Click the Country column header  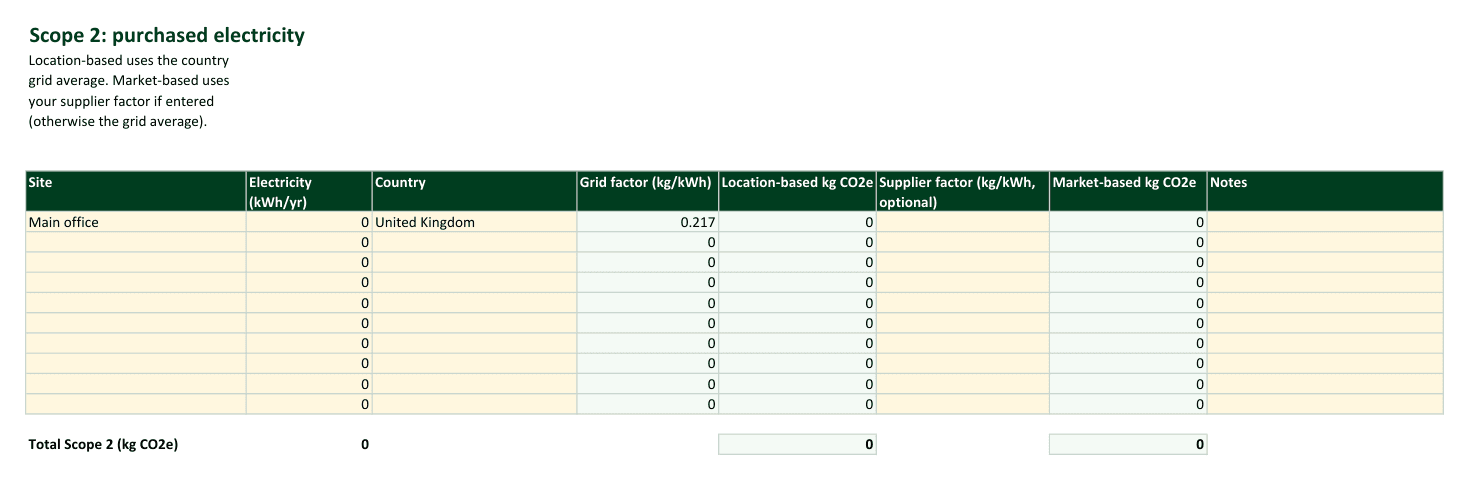(x=474, y=191)
